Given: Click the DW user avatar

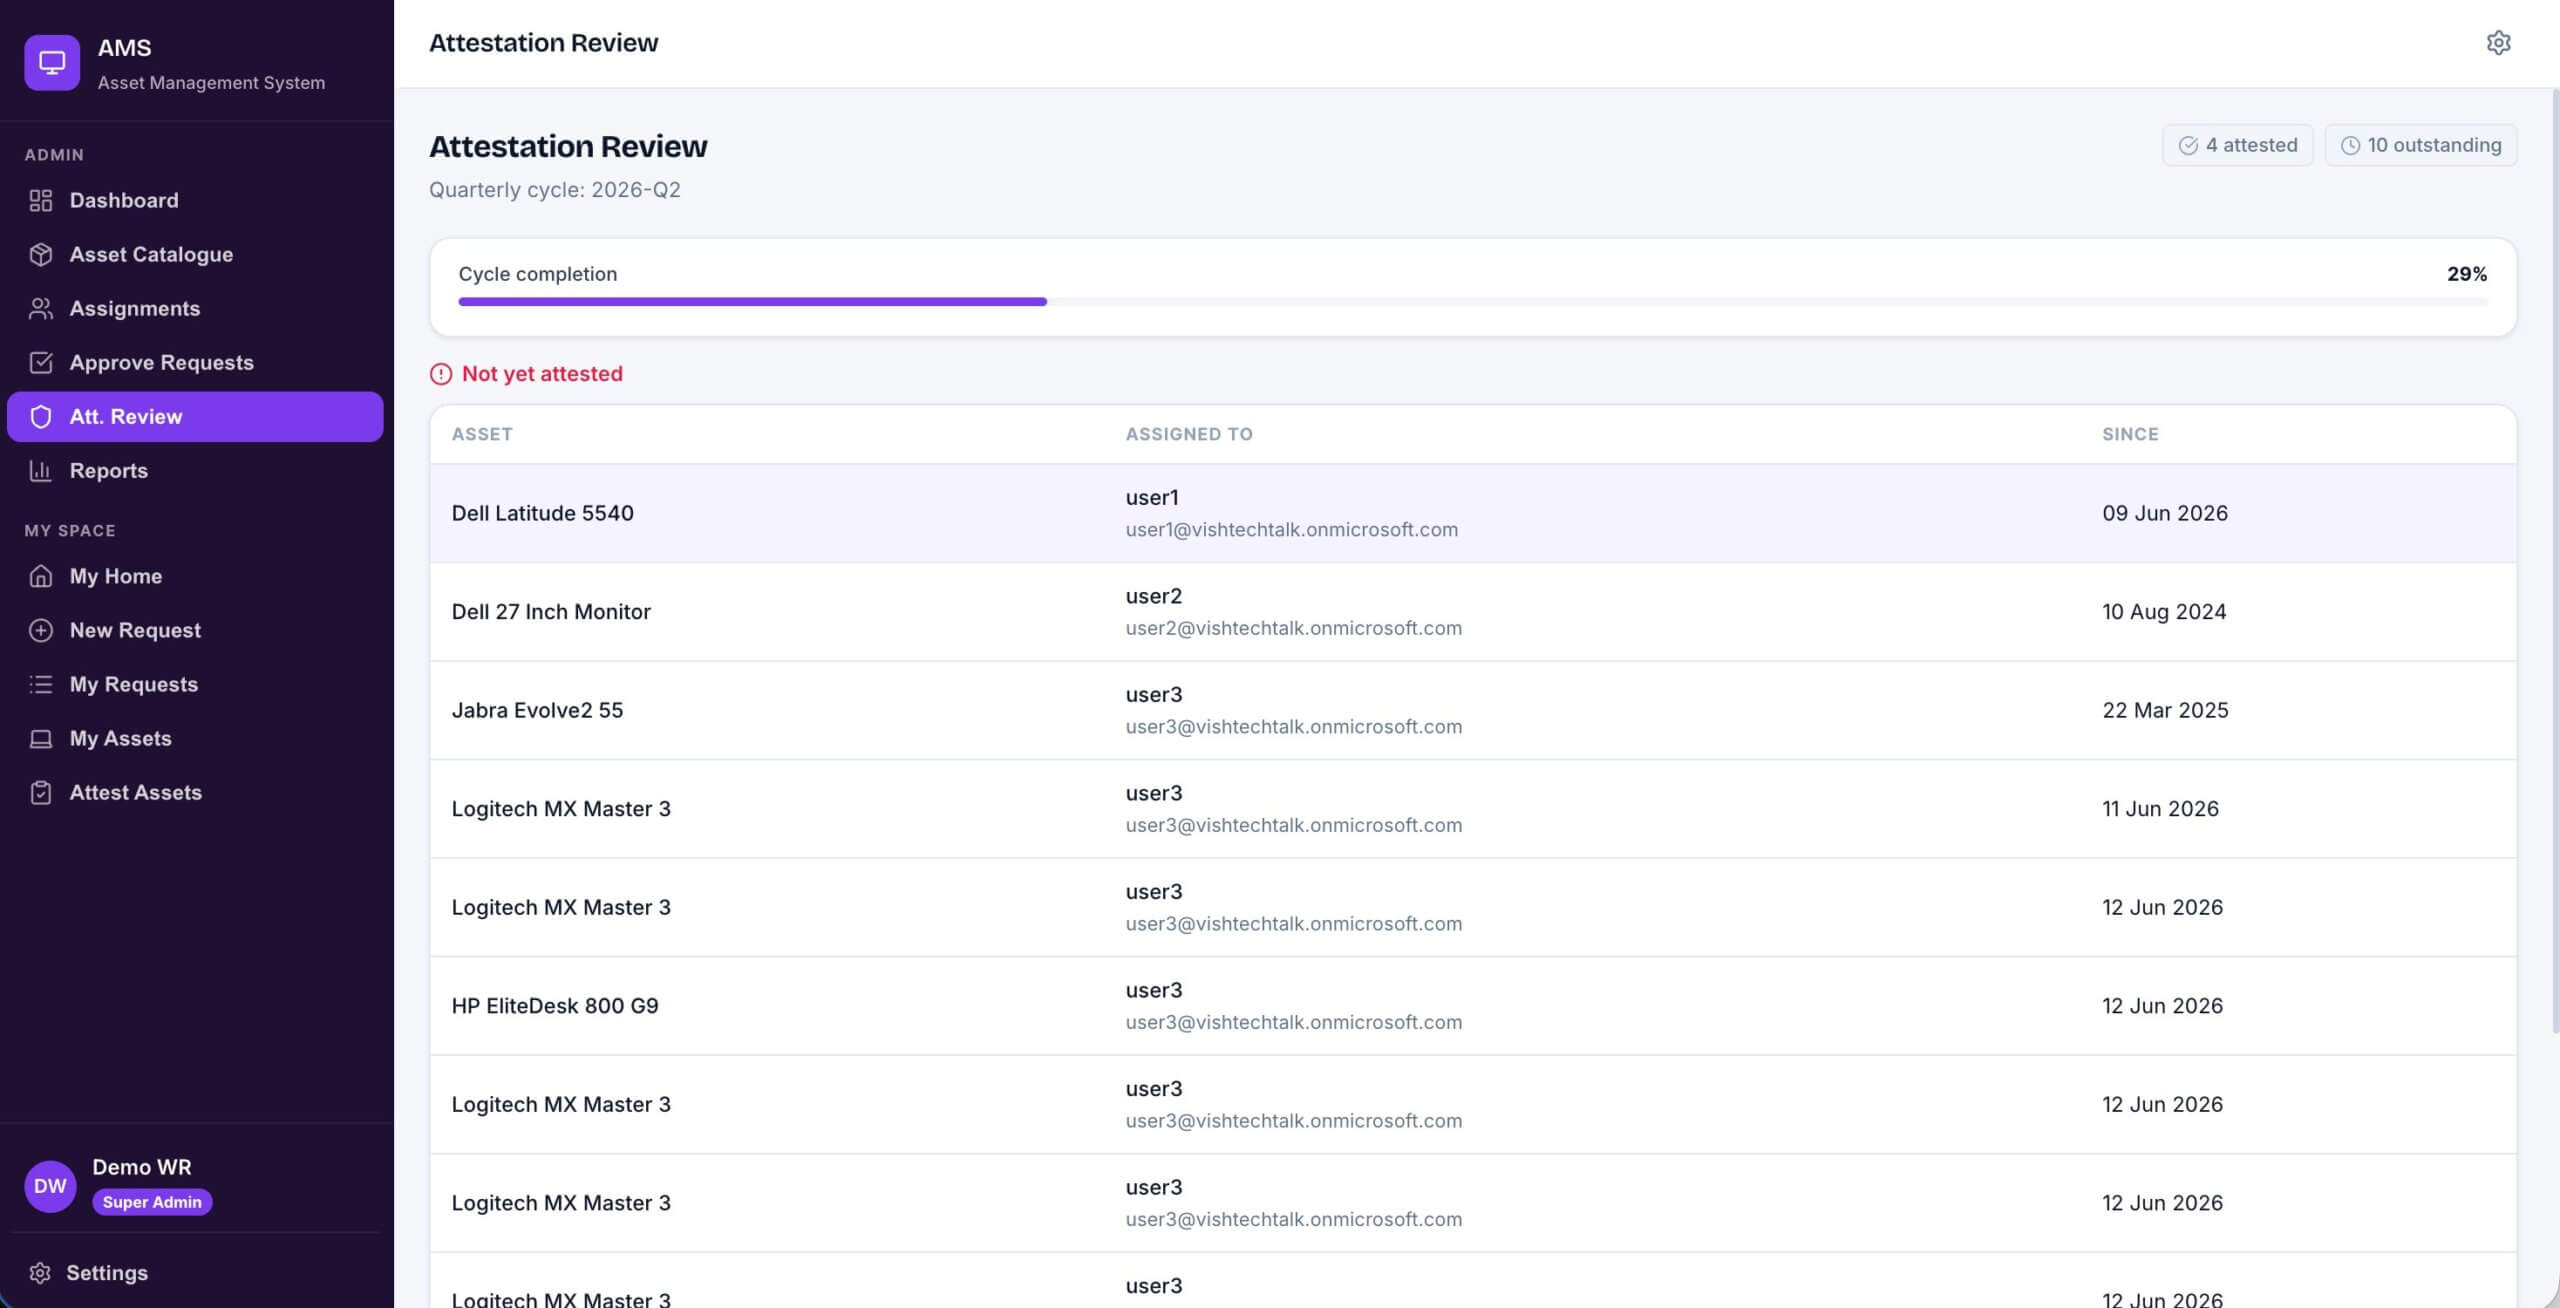Looking at the screenshot, I should click(50, 1185).
